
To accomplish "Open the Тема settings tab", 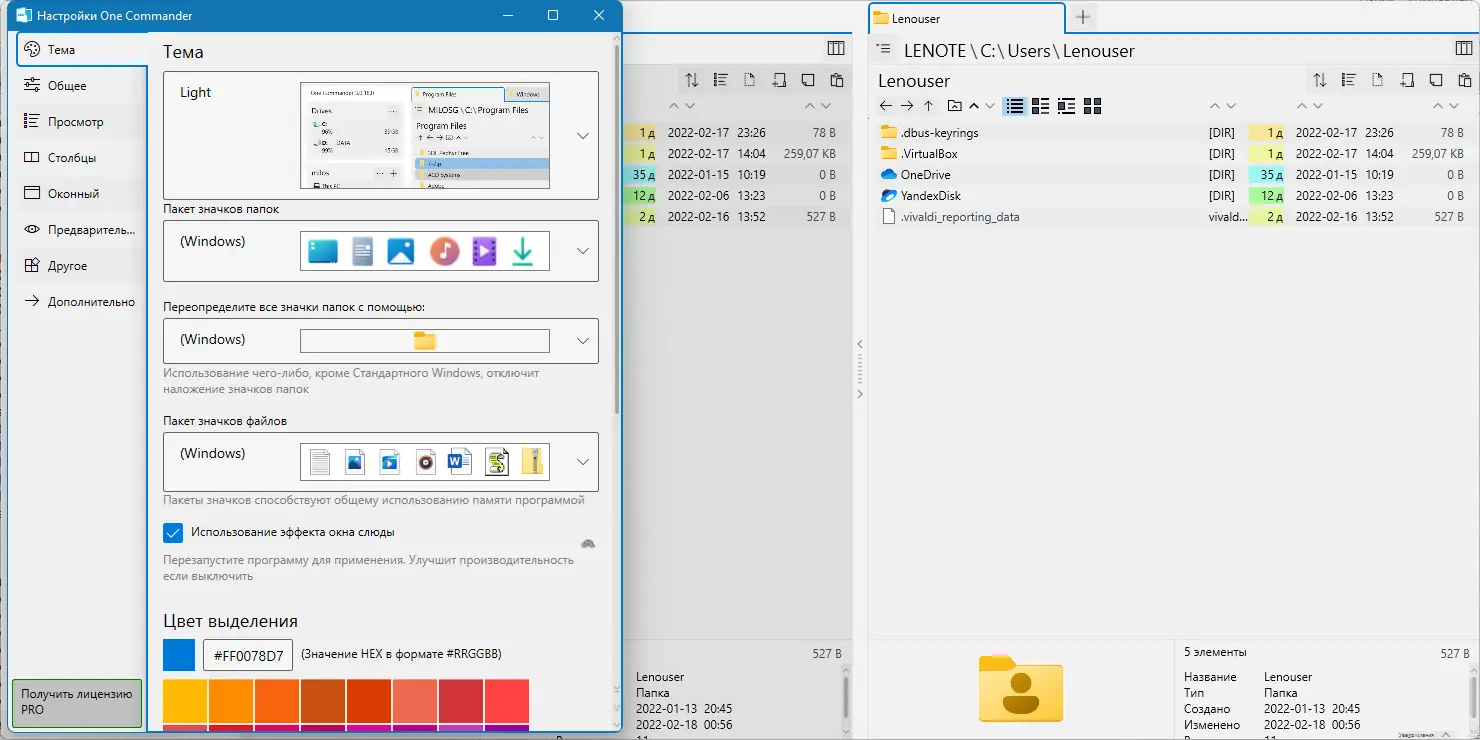I will click(x=82, y=49).
